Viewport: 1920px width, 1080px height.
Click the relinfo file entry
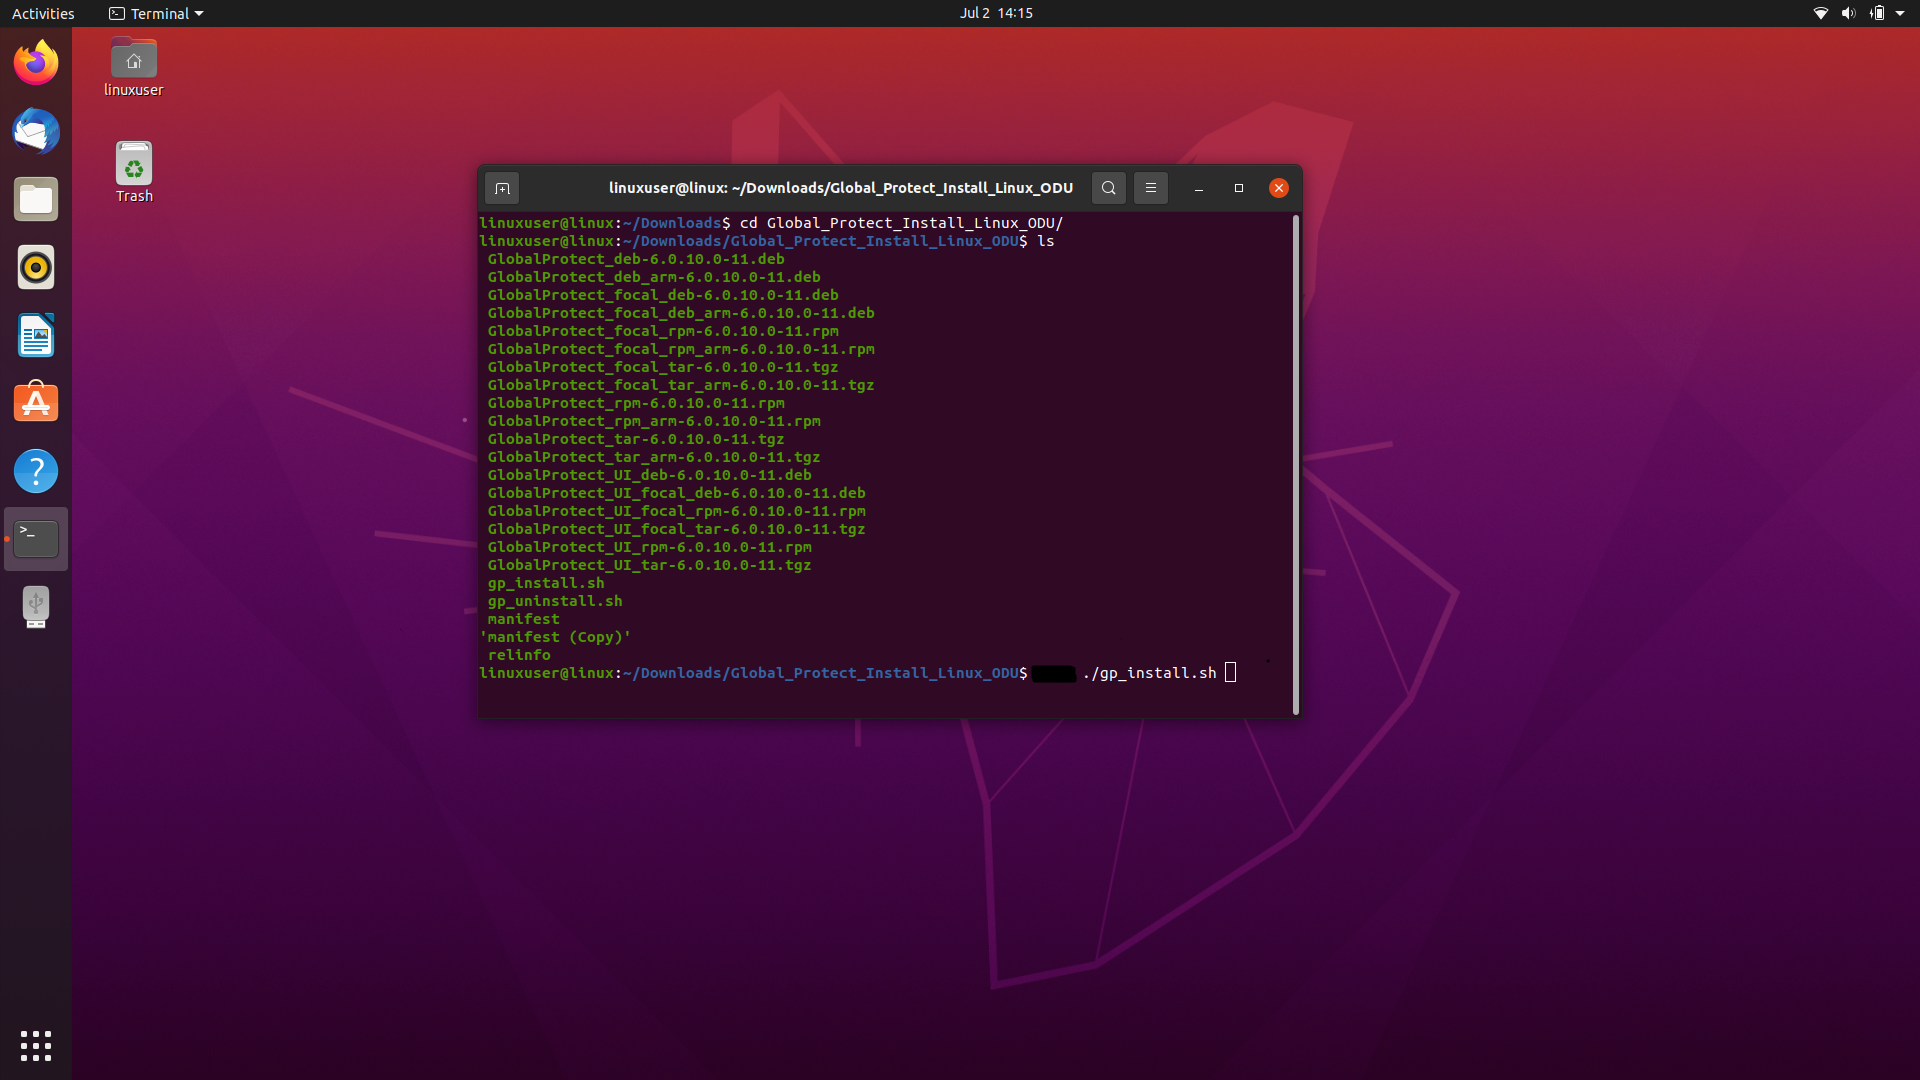pyautogui.click(x=519, y=655)
